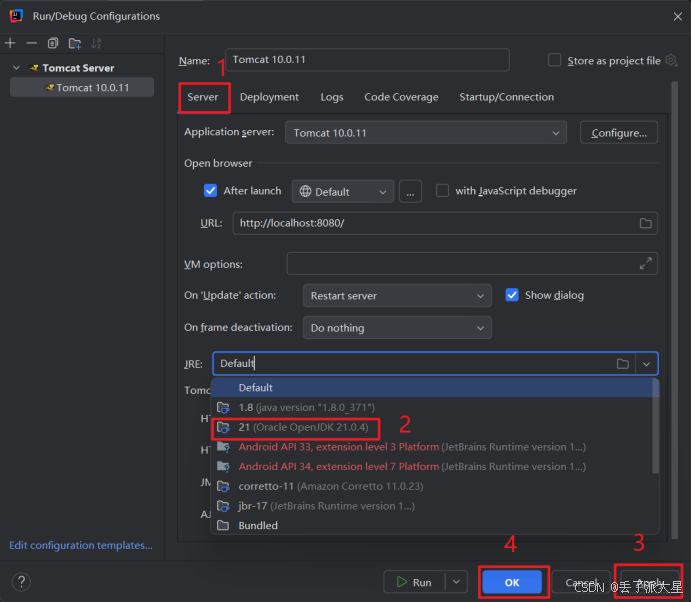Viewport: 692px width, 602px height.
Task: Open the Application server dropdown
Action: (426, 132)
